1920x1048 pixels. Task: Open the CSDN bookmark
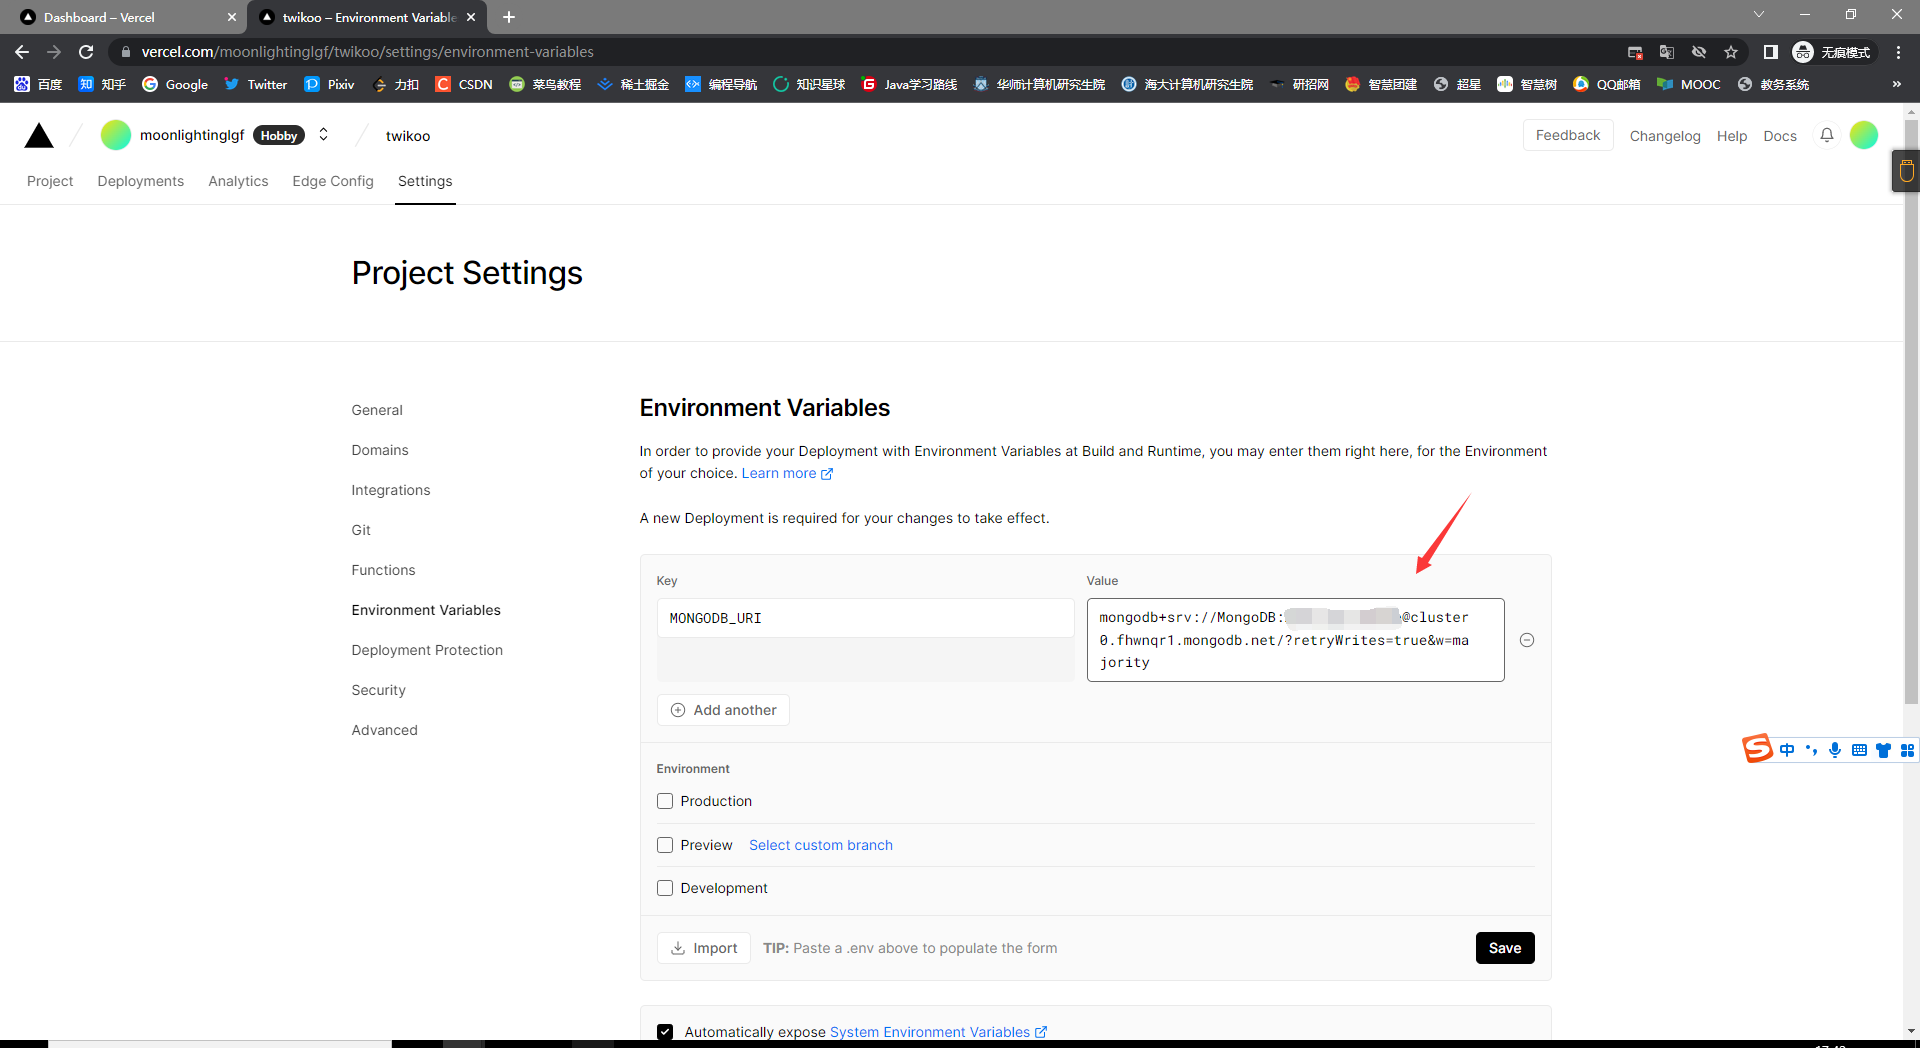click(x=464, y=84)
